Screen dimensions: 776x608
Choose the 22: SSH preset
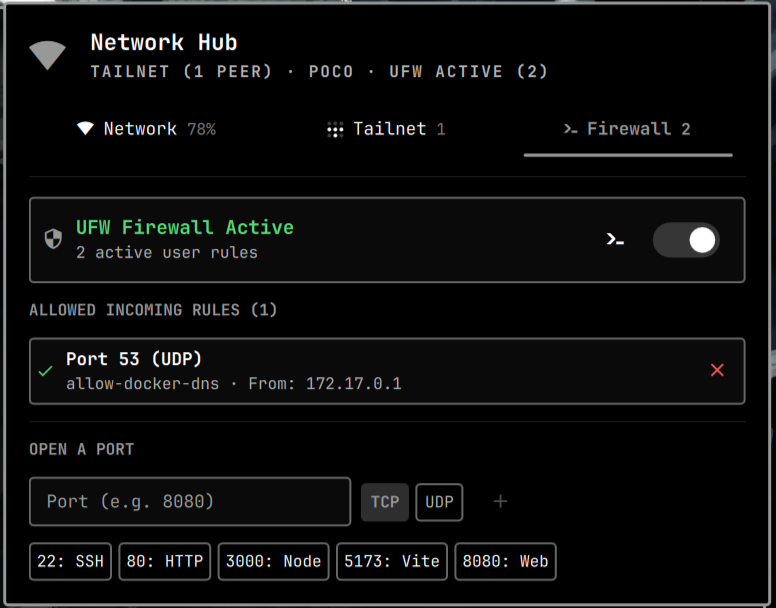(x=70, y=561)
